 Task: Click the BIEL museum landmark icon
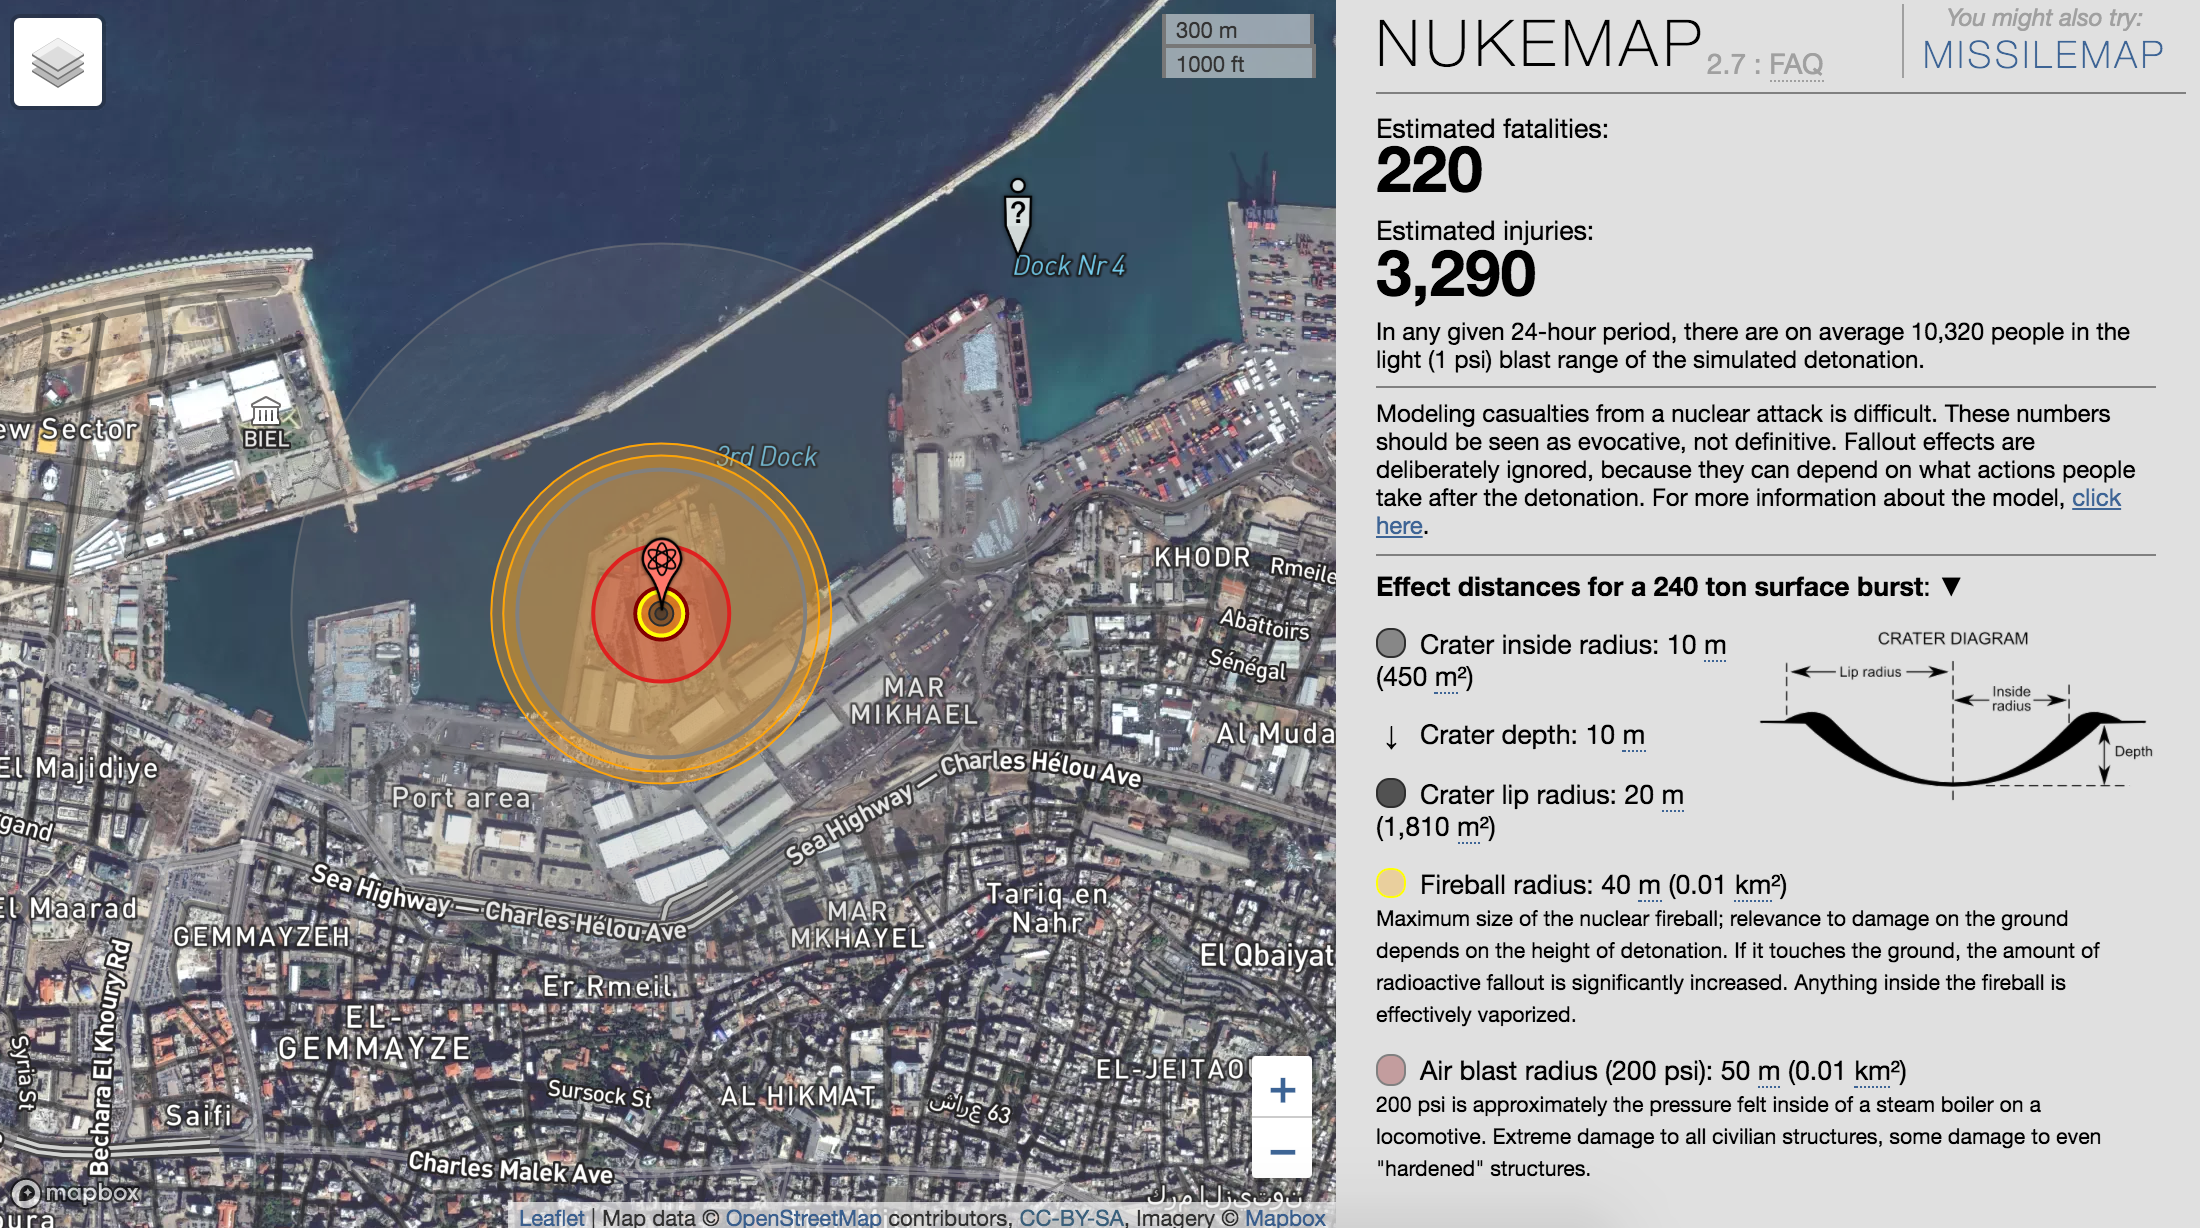pos(265,411)
